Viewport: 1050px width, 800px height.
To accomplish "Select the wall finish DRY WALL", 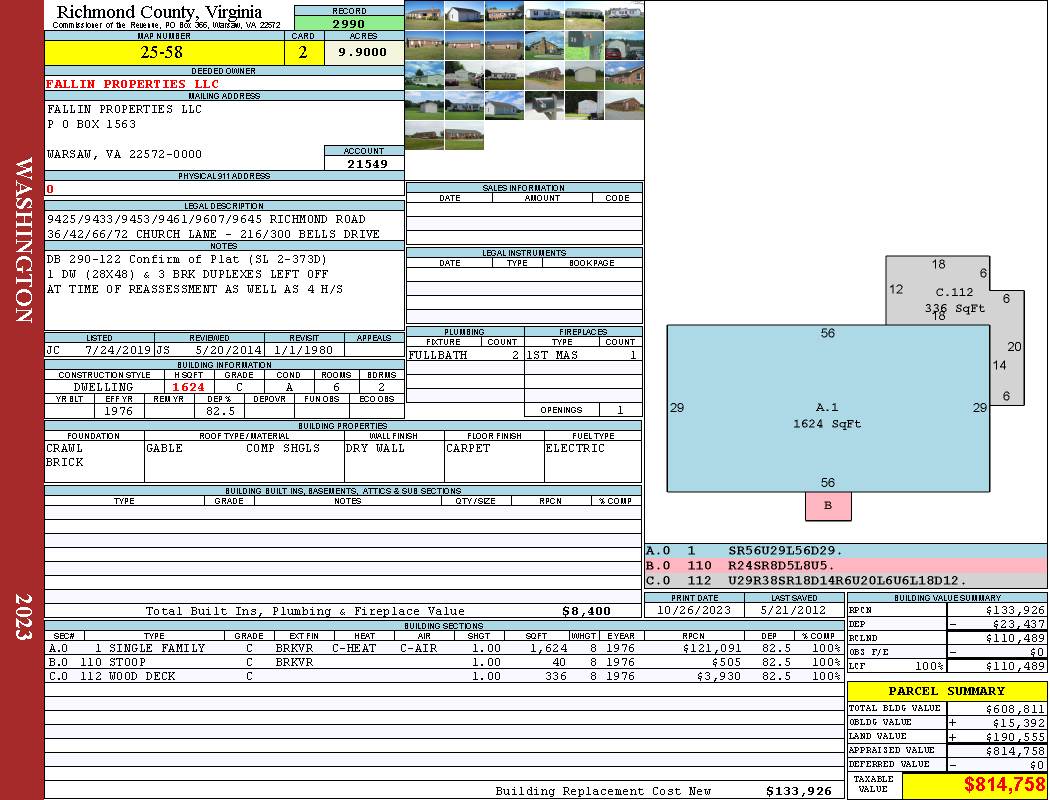I will click(375, 448).
